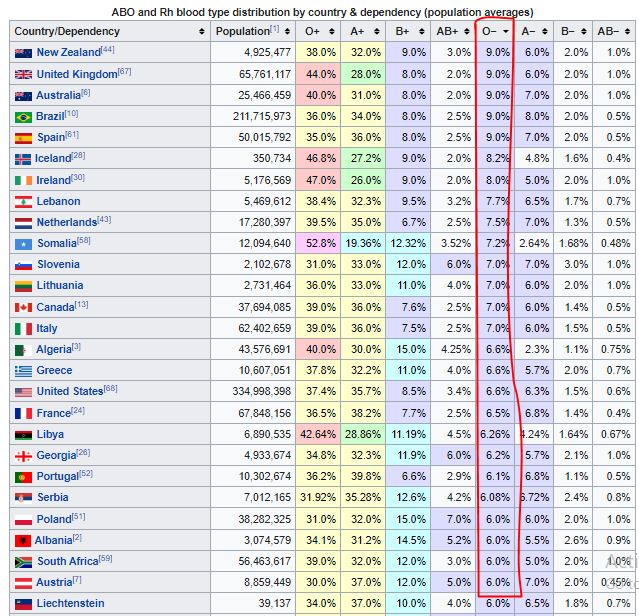639x616 pixels.
Task: Open footnote [1] beside Population header
Action: pyautogui.click(x=275, y=29)
